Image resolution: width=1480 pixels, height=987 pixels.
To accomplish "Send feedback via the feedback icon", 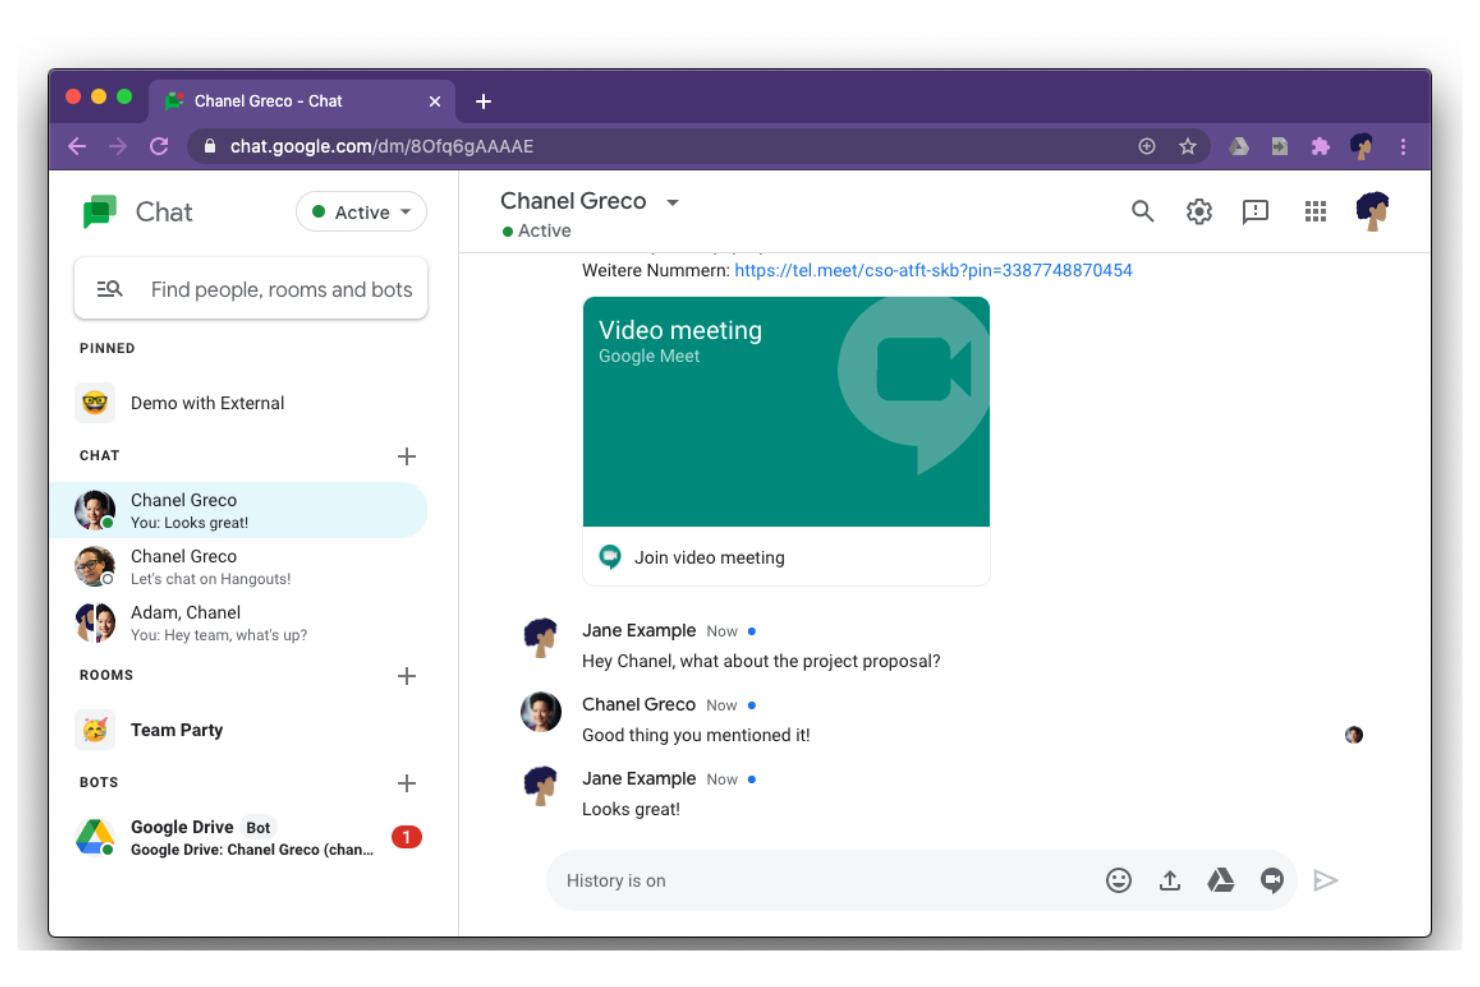I will [1254, 211].
